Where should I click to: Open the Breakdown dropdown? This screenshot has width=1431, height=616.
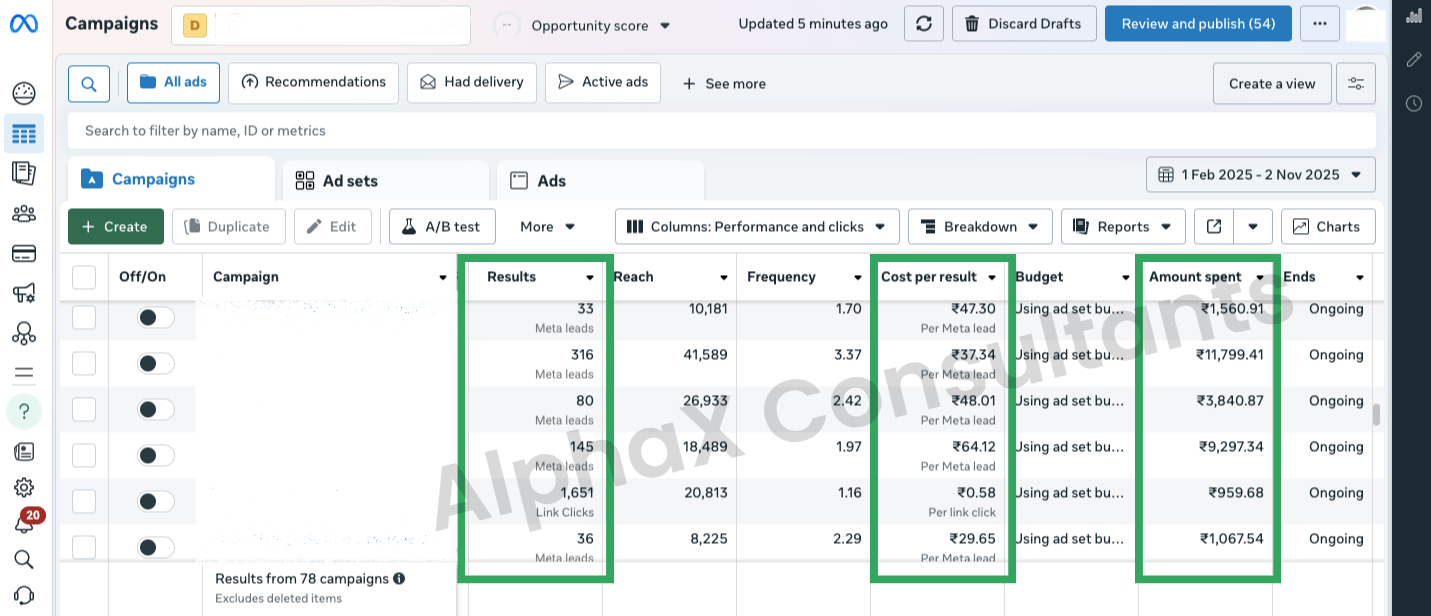tap(979, 227)
